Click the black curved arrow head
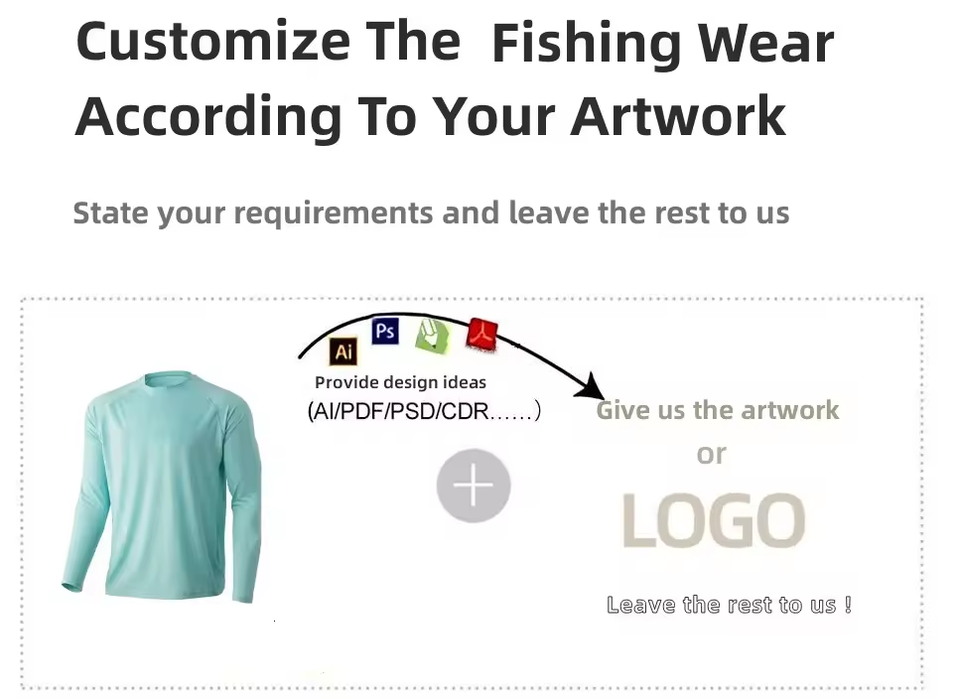Image resolution: width=960 pixels, height=699 pixels. (589, 387)
